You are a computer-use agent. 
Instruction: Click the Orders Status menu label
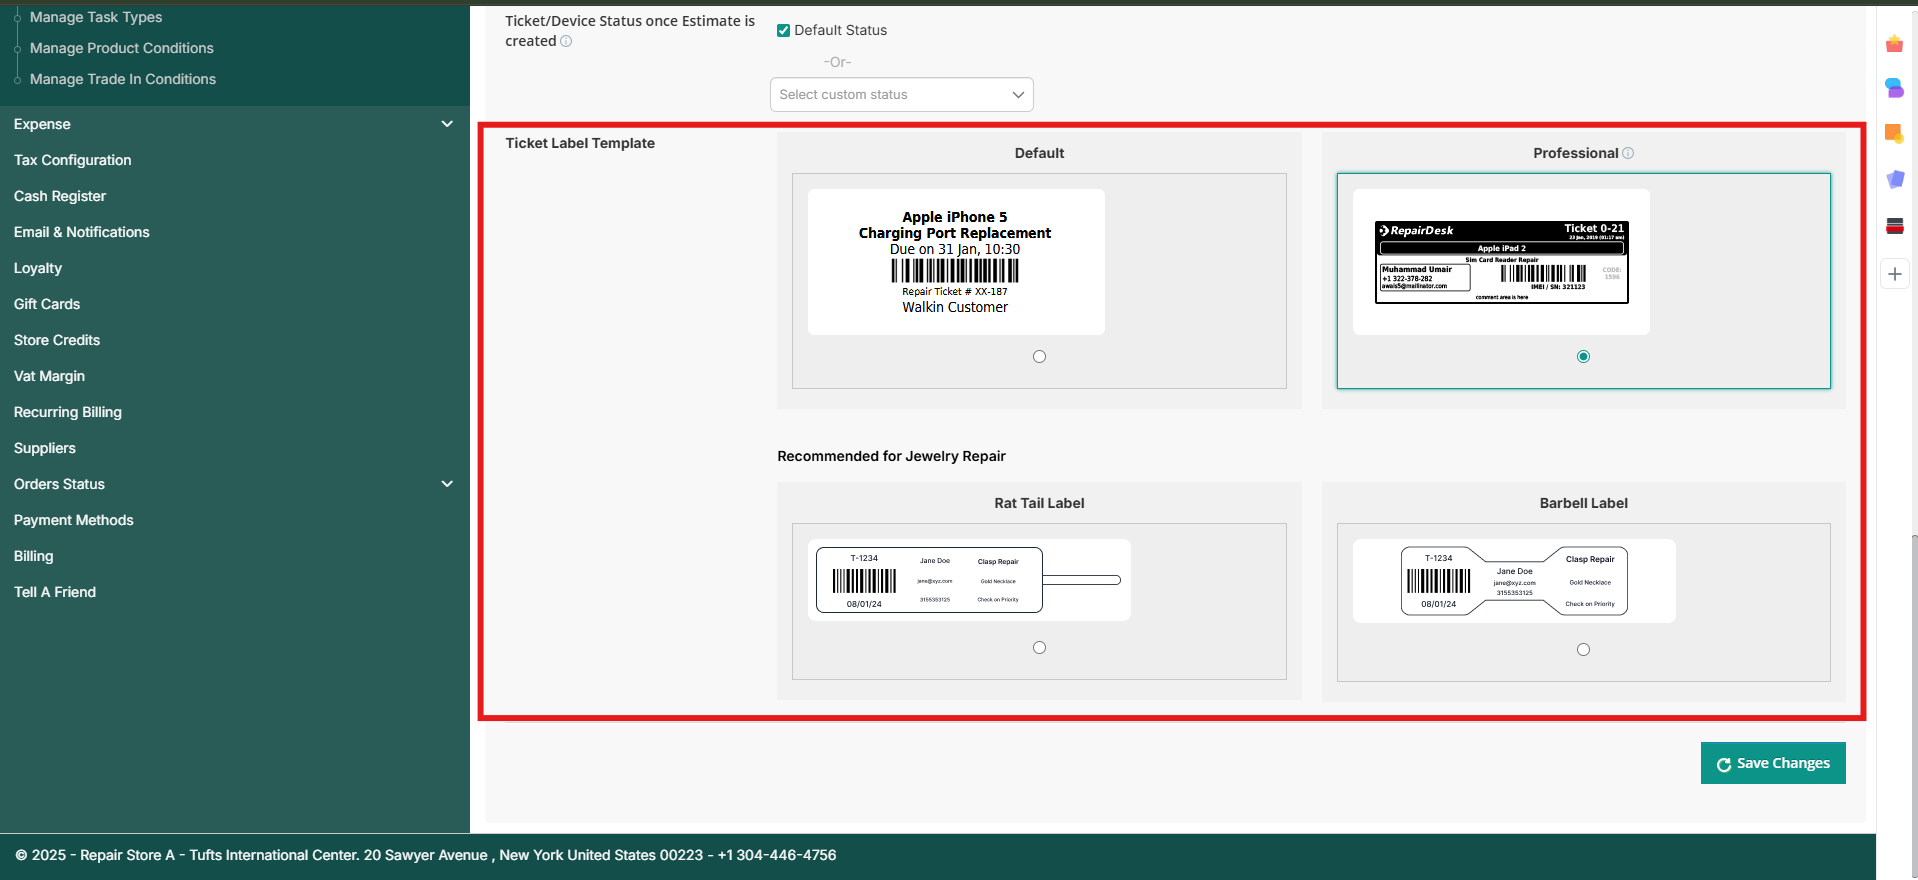pos(59,484)
